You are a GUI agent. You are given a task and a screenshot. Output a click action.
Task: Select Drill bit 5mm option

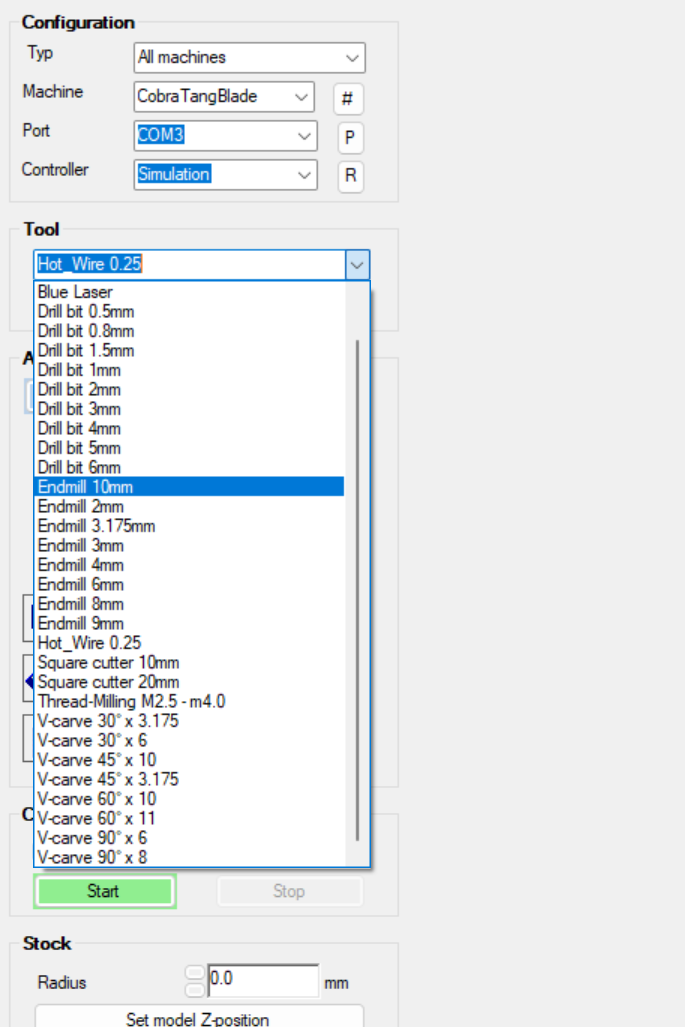pos(189,448)
